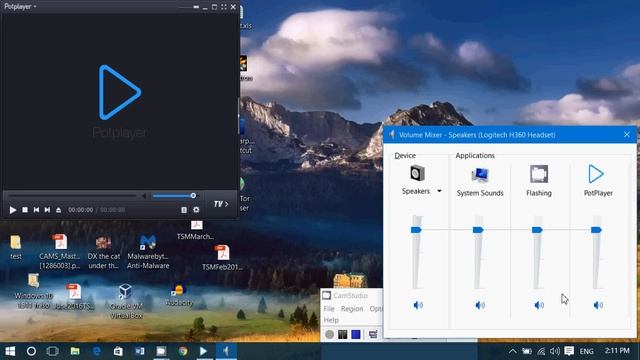The height and width of the screenshot is (360, 640).
Task: Pin Potplayer window on top
Action: [x=196, y=7]
